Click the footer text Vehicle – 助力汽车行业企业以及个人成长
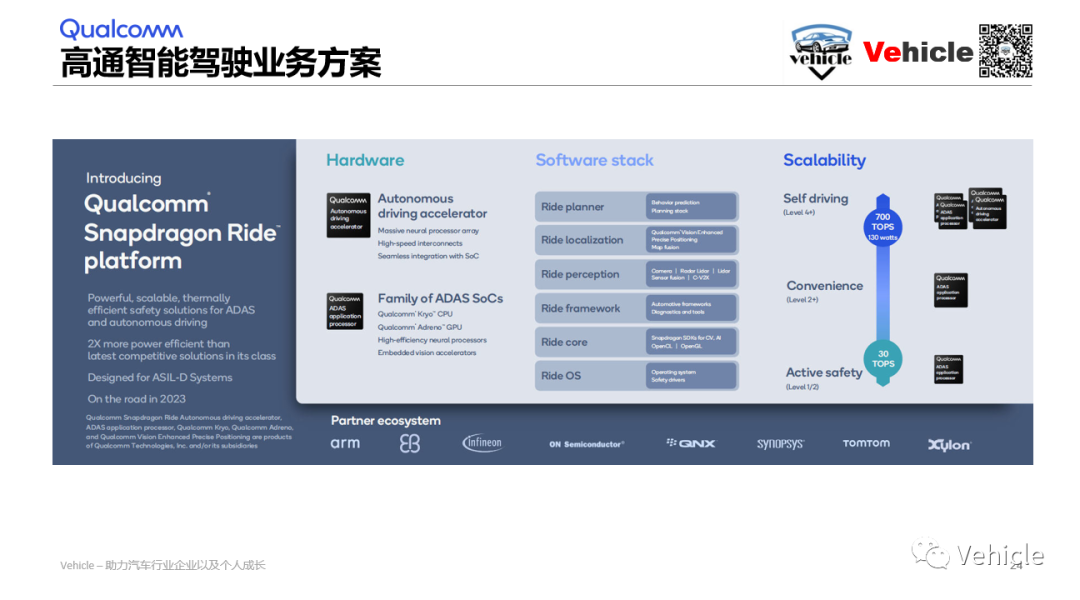 click(x=163, y=565)
